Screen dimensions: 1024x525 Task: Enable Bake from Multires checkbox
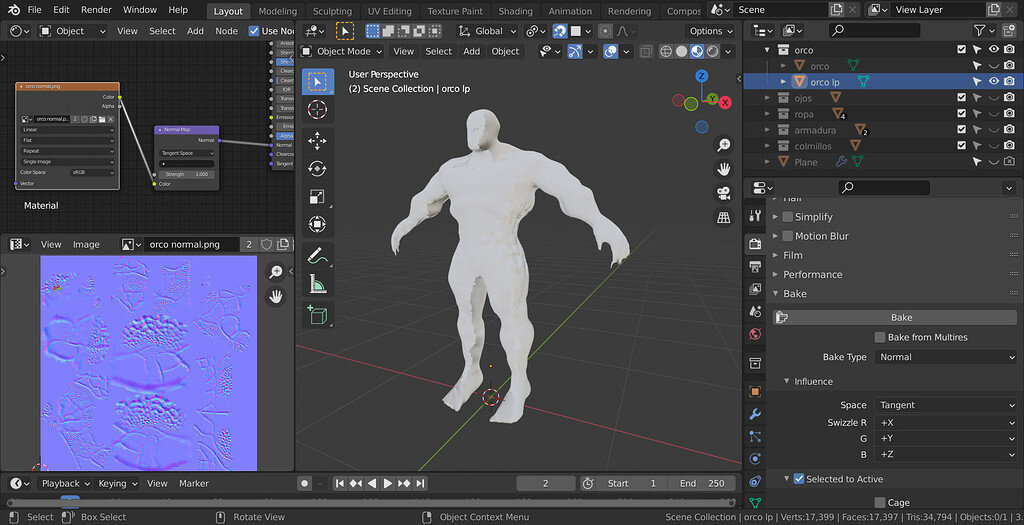coord(880,337)
